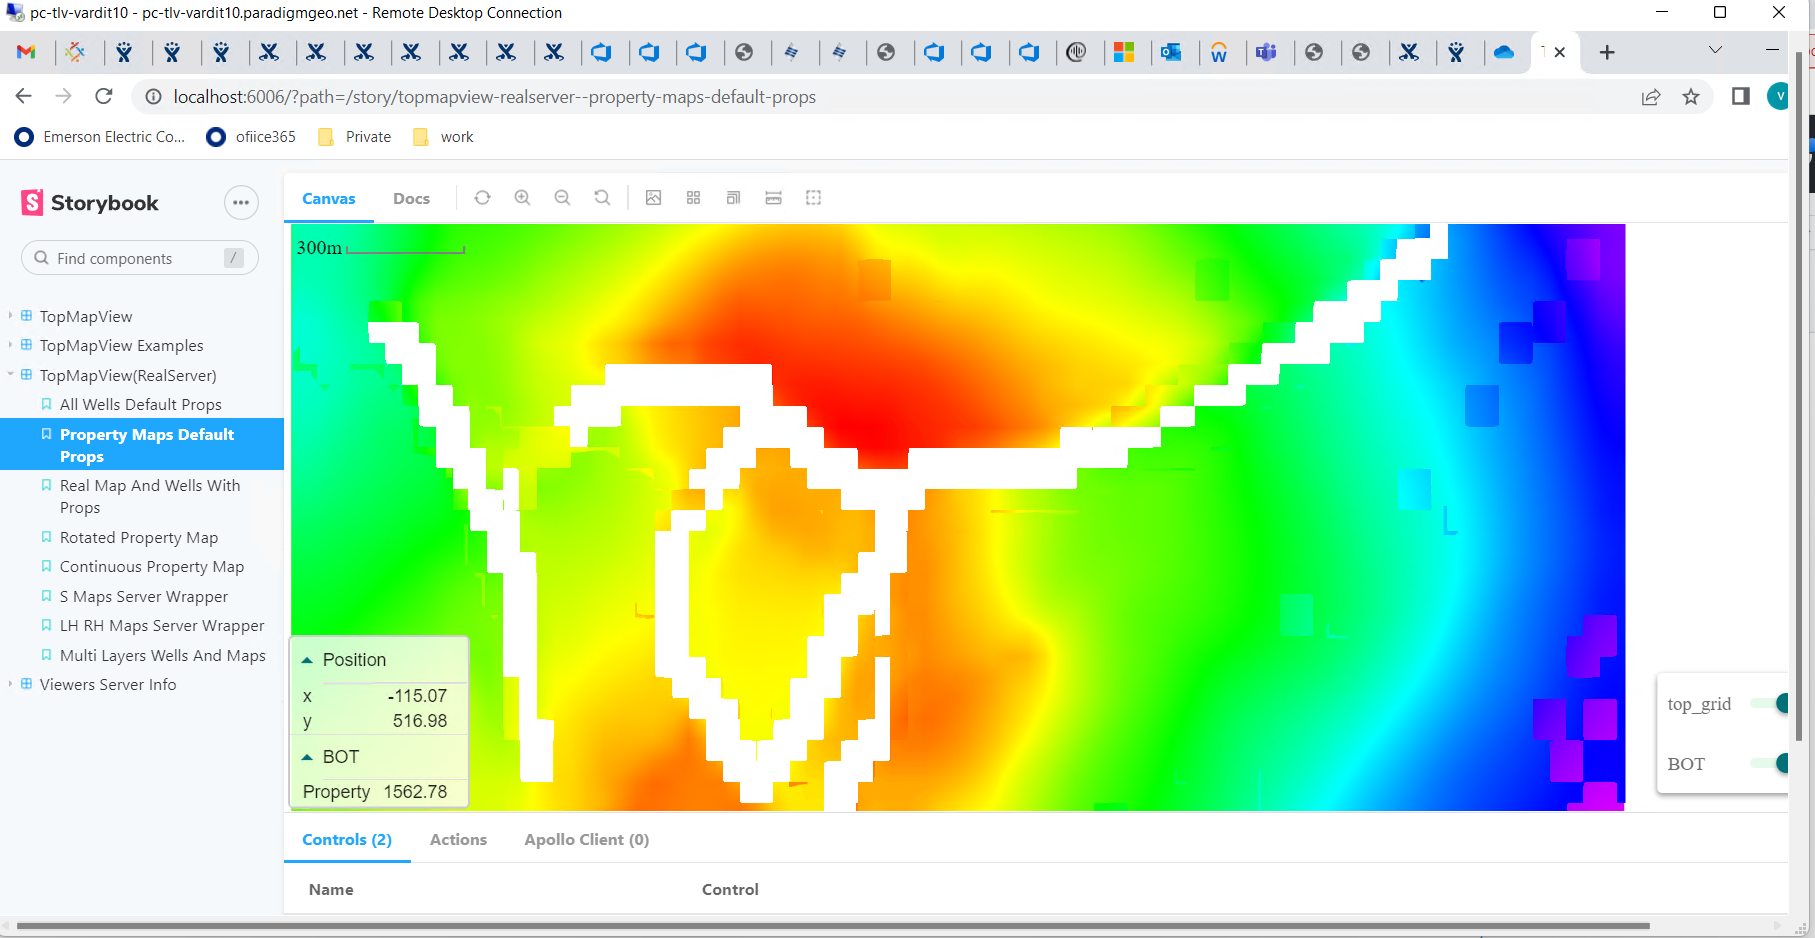
Task: Switch to the Docs tab
Action: tap(411, 198)
